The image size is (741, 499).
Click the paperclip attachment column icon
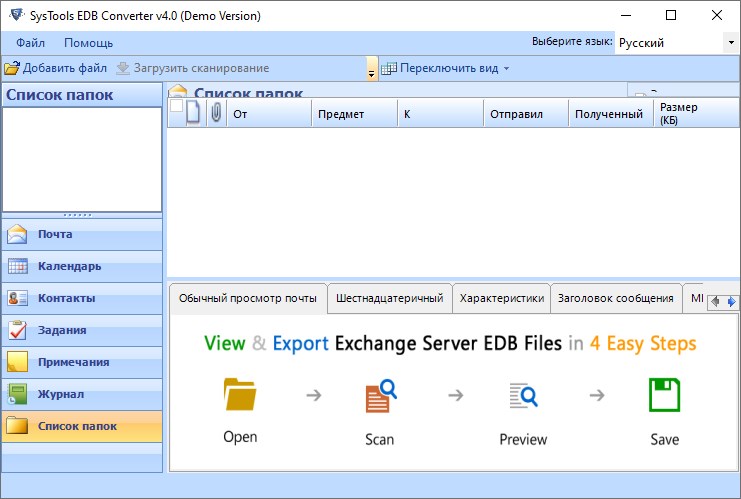click(216, 113)
